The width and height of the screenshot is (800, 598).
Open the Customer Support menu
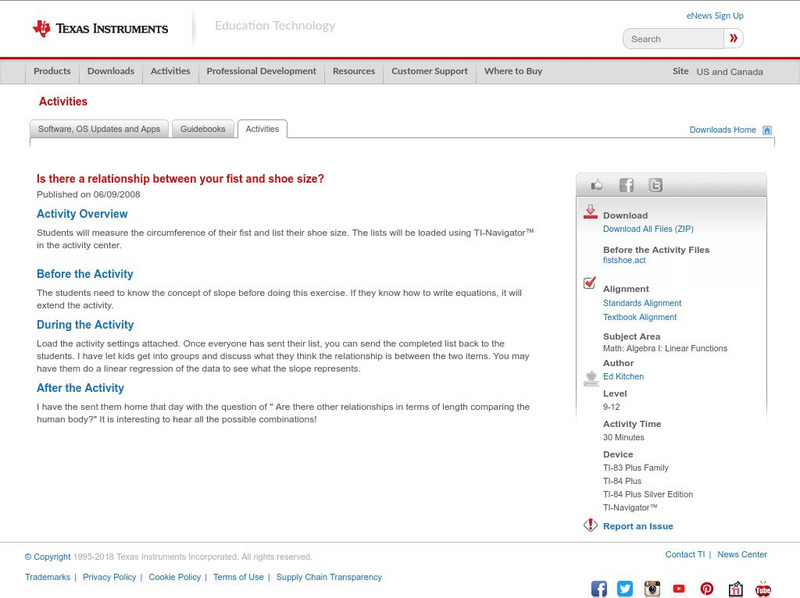[429, 71]
